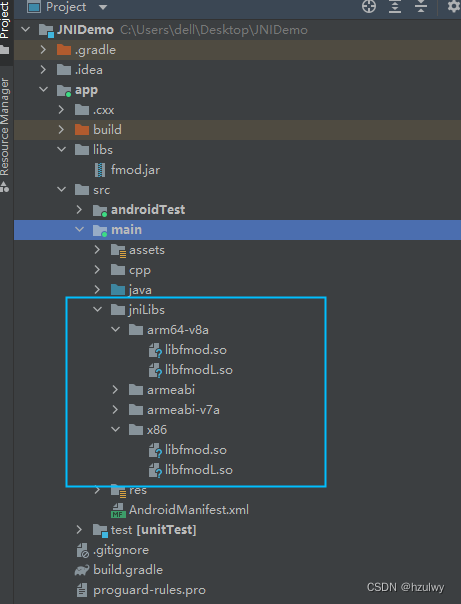This screenshot has height=604, width=461.
Task: Collapse the libs folder
Action: click(x=62, y=149)
